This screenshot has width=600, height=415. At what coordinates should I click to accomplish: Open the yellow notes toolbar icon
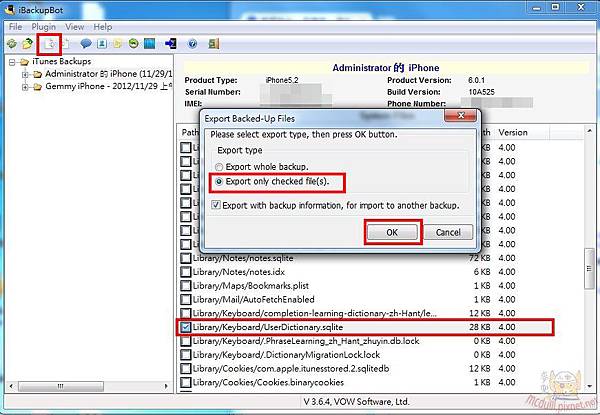coord(117,44)
